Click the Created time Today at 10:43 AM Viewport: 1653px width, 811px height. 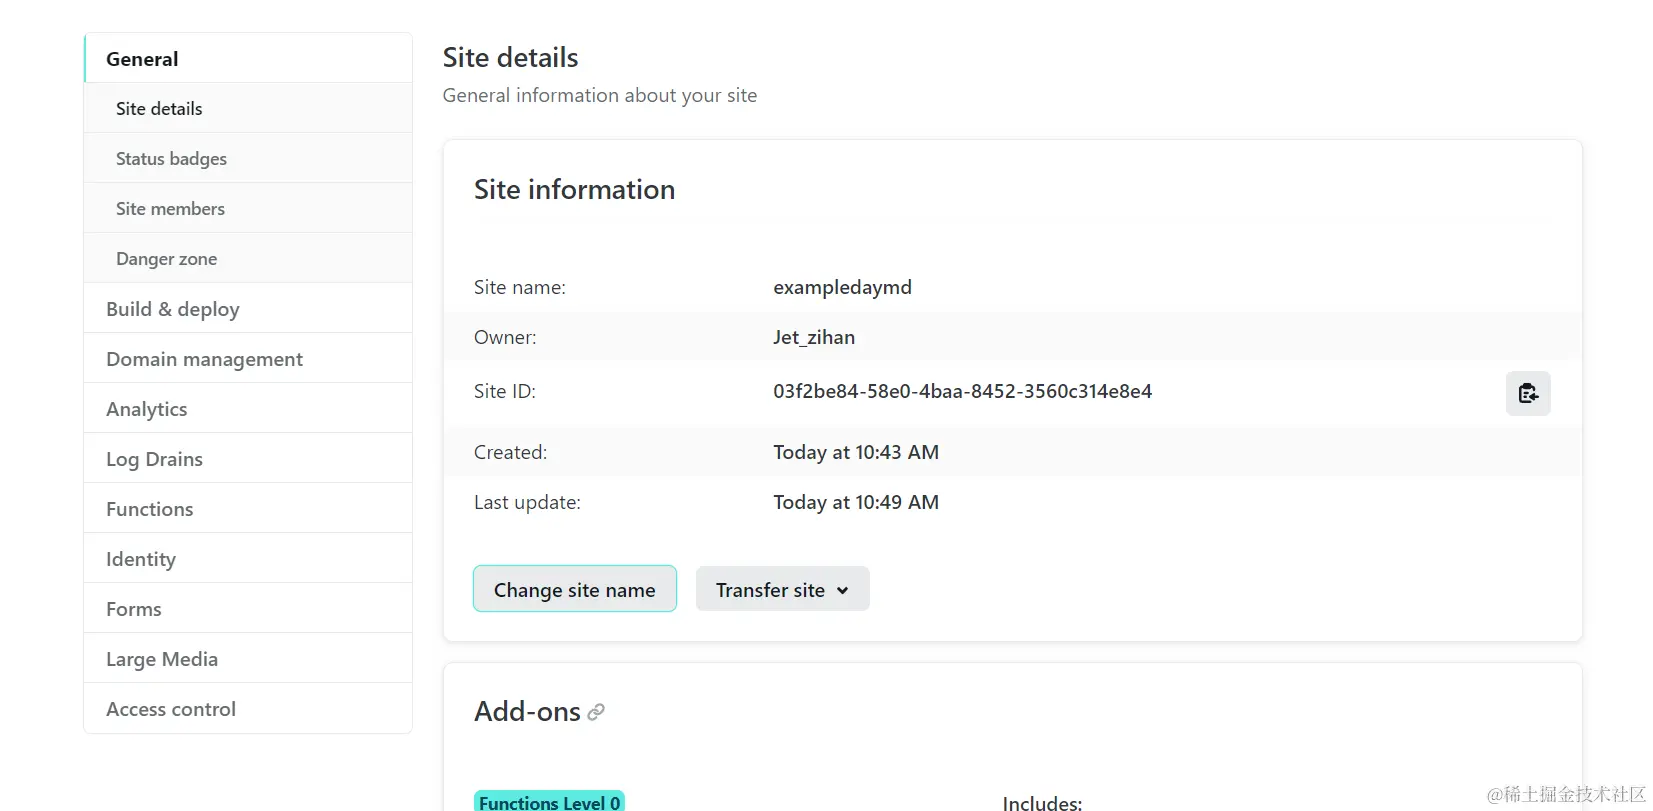[856, 452]
